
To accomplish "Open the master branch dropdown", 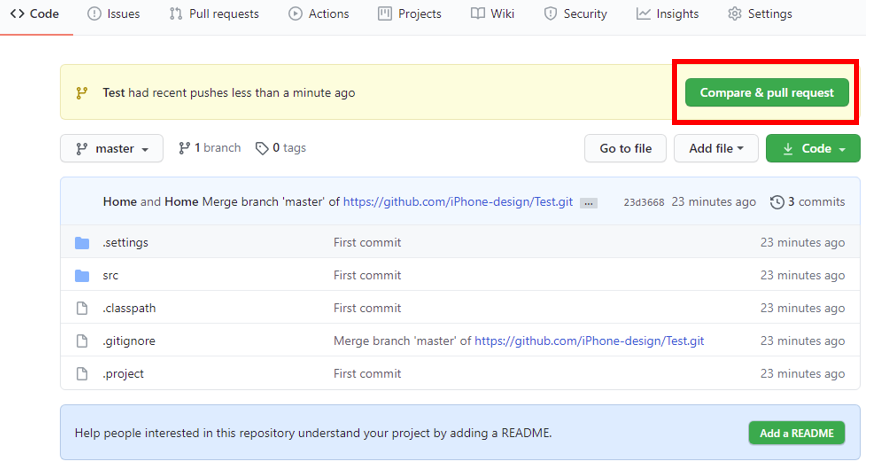I will (112, 149).
